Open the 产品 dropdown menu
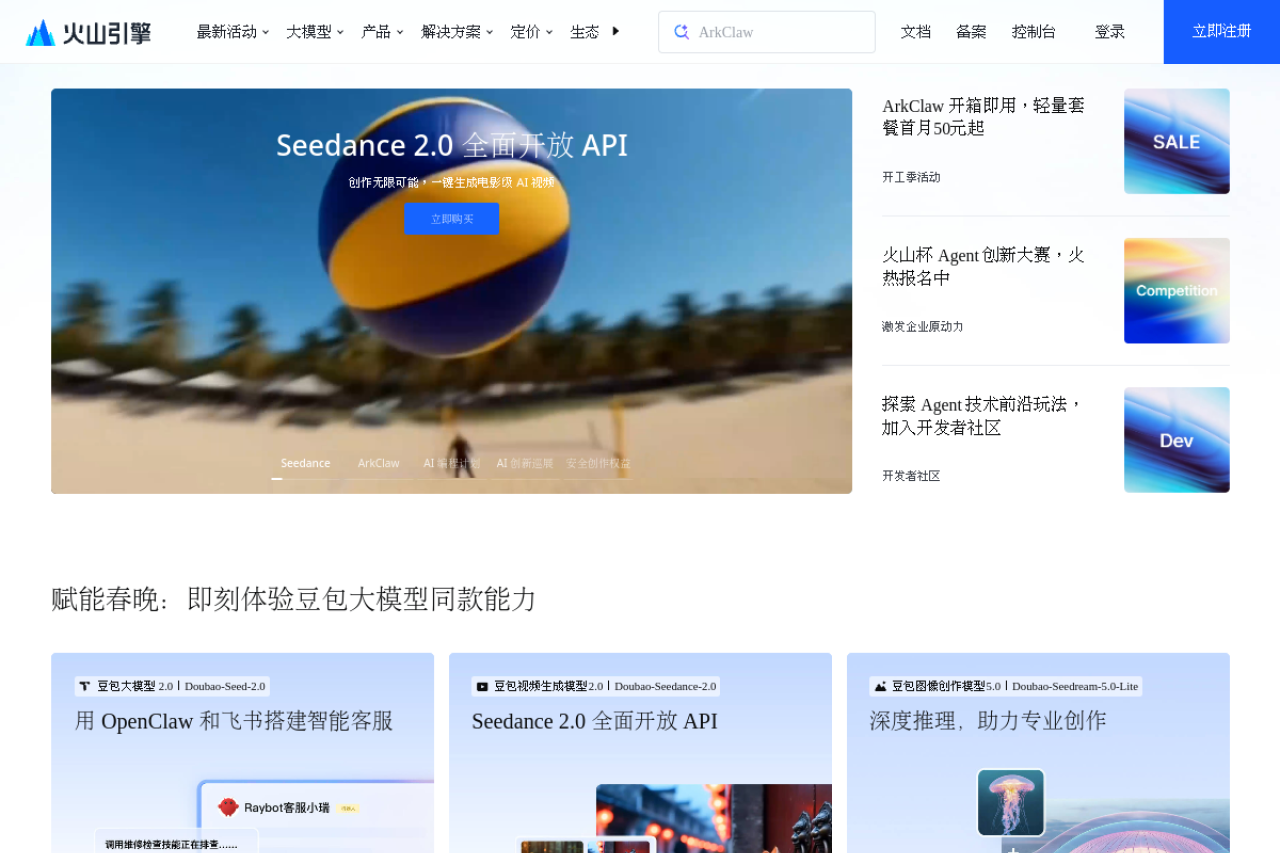1280x853 pixels. (x=382, y=32)
